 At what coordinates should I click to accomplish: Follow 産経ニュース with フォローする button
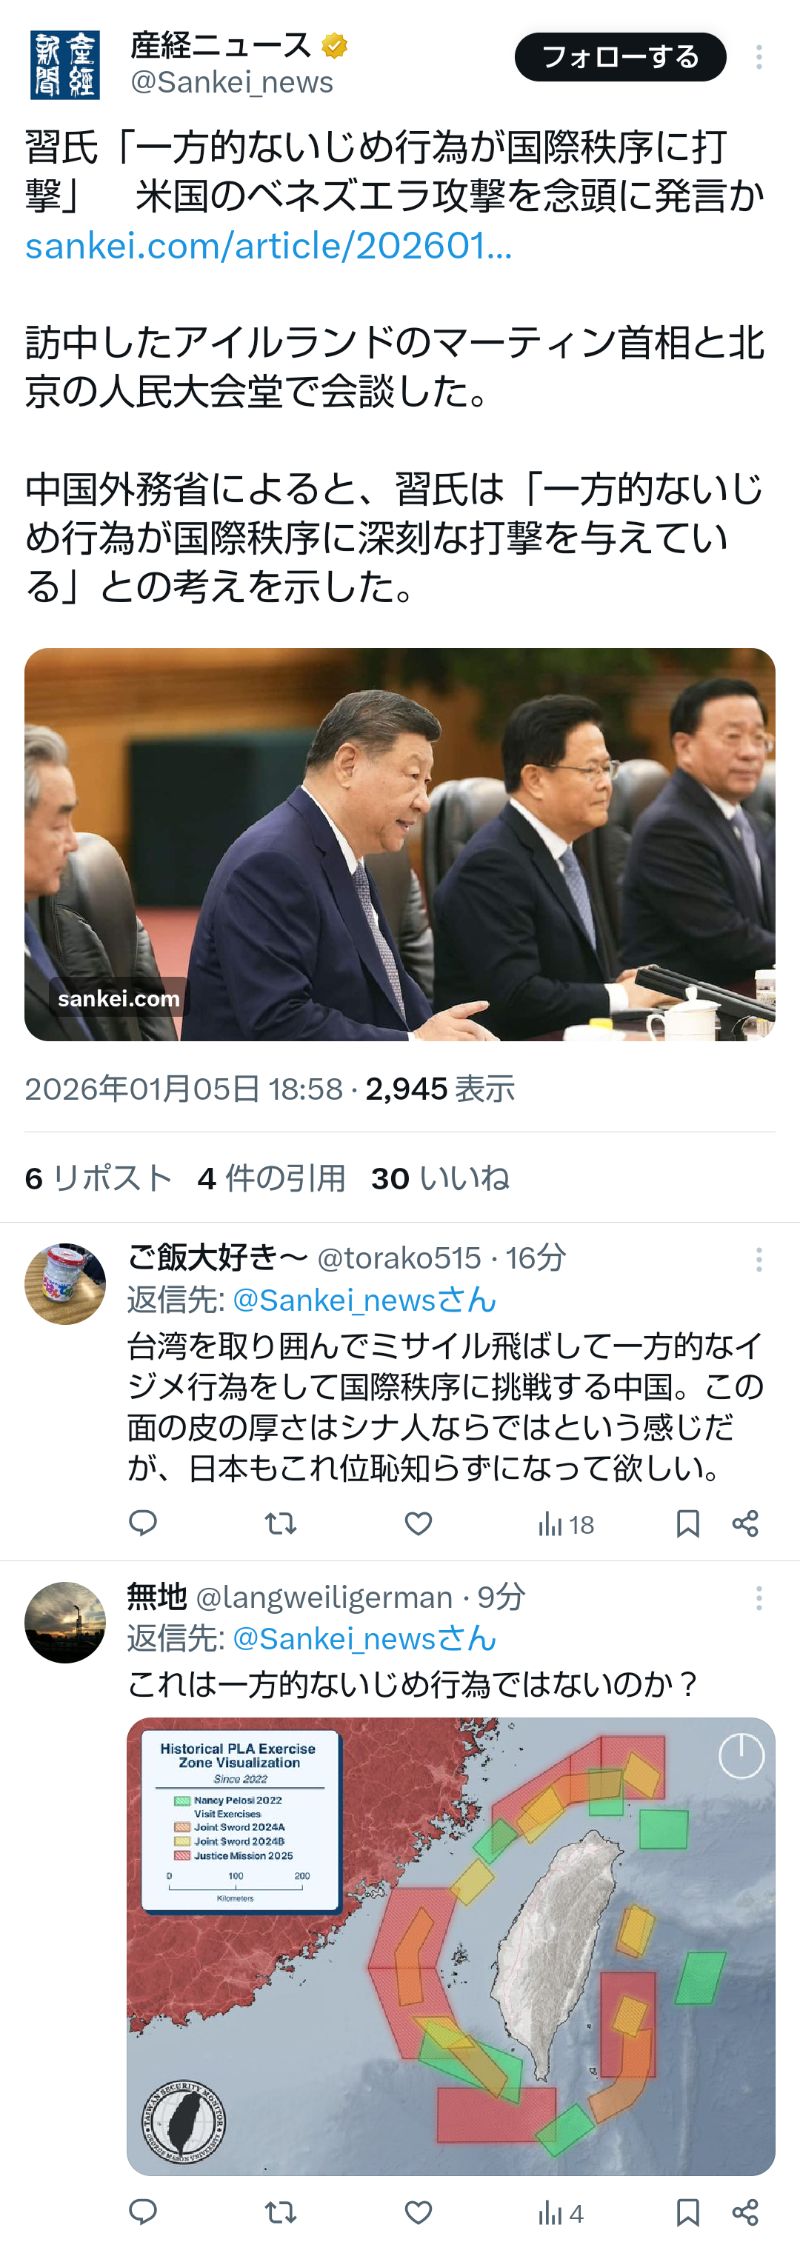[x=620, y=57]
